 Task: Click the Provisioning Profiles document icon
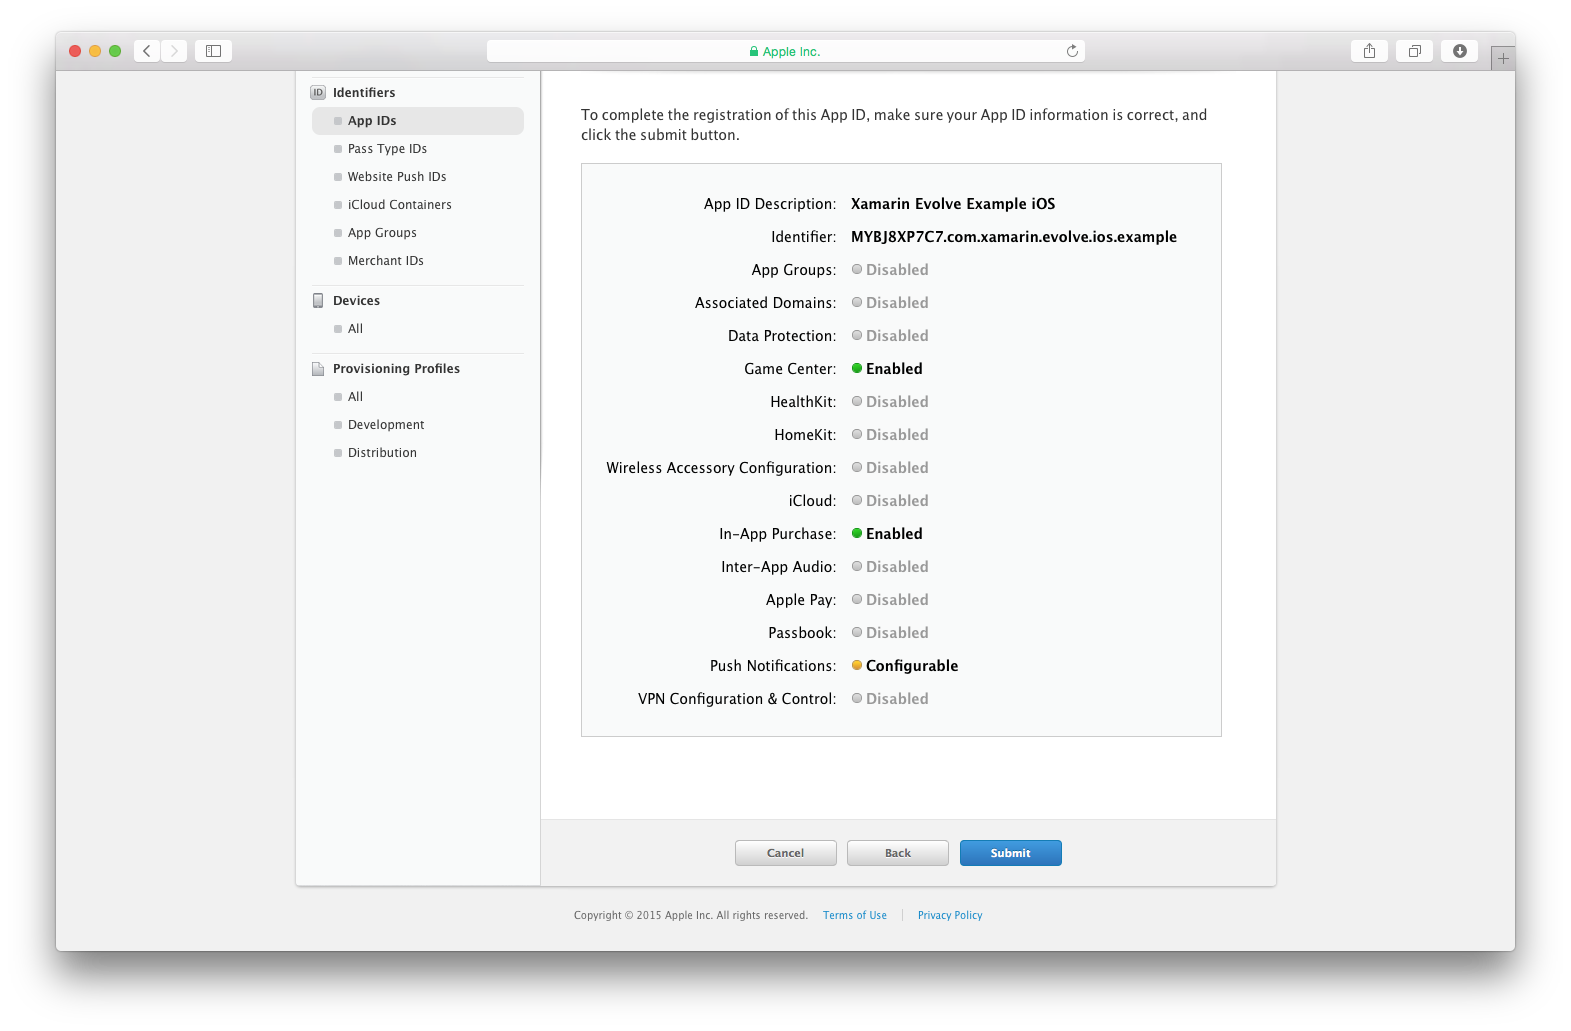(x=318, y=369)
